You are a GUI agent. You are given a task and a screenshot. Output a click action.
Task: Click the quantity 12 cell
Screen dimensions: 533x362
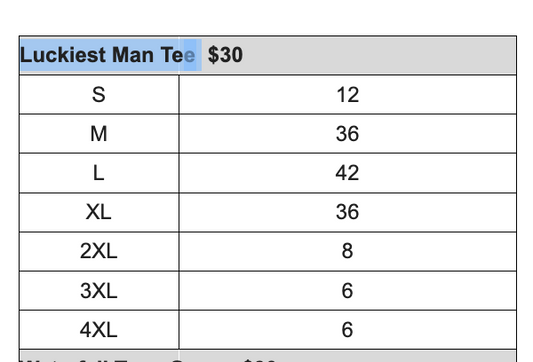point(348,95)
